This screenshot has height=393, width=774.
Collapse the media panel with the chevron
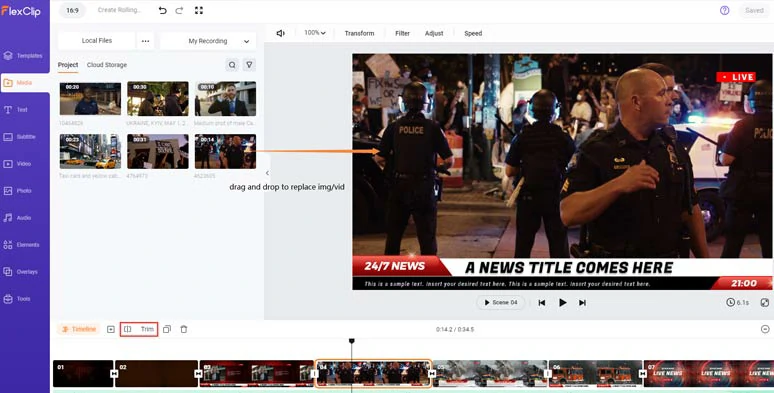click(267, 173)
